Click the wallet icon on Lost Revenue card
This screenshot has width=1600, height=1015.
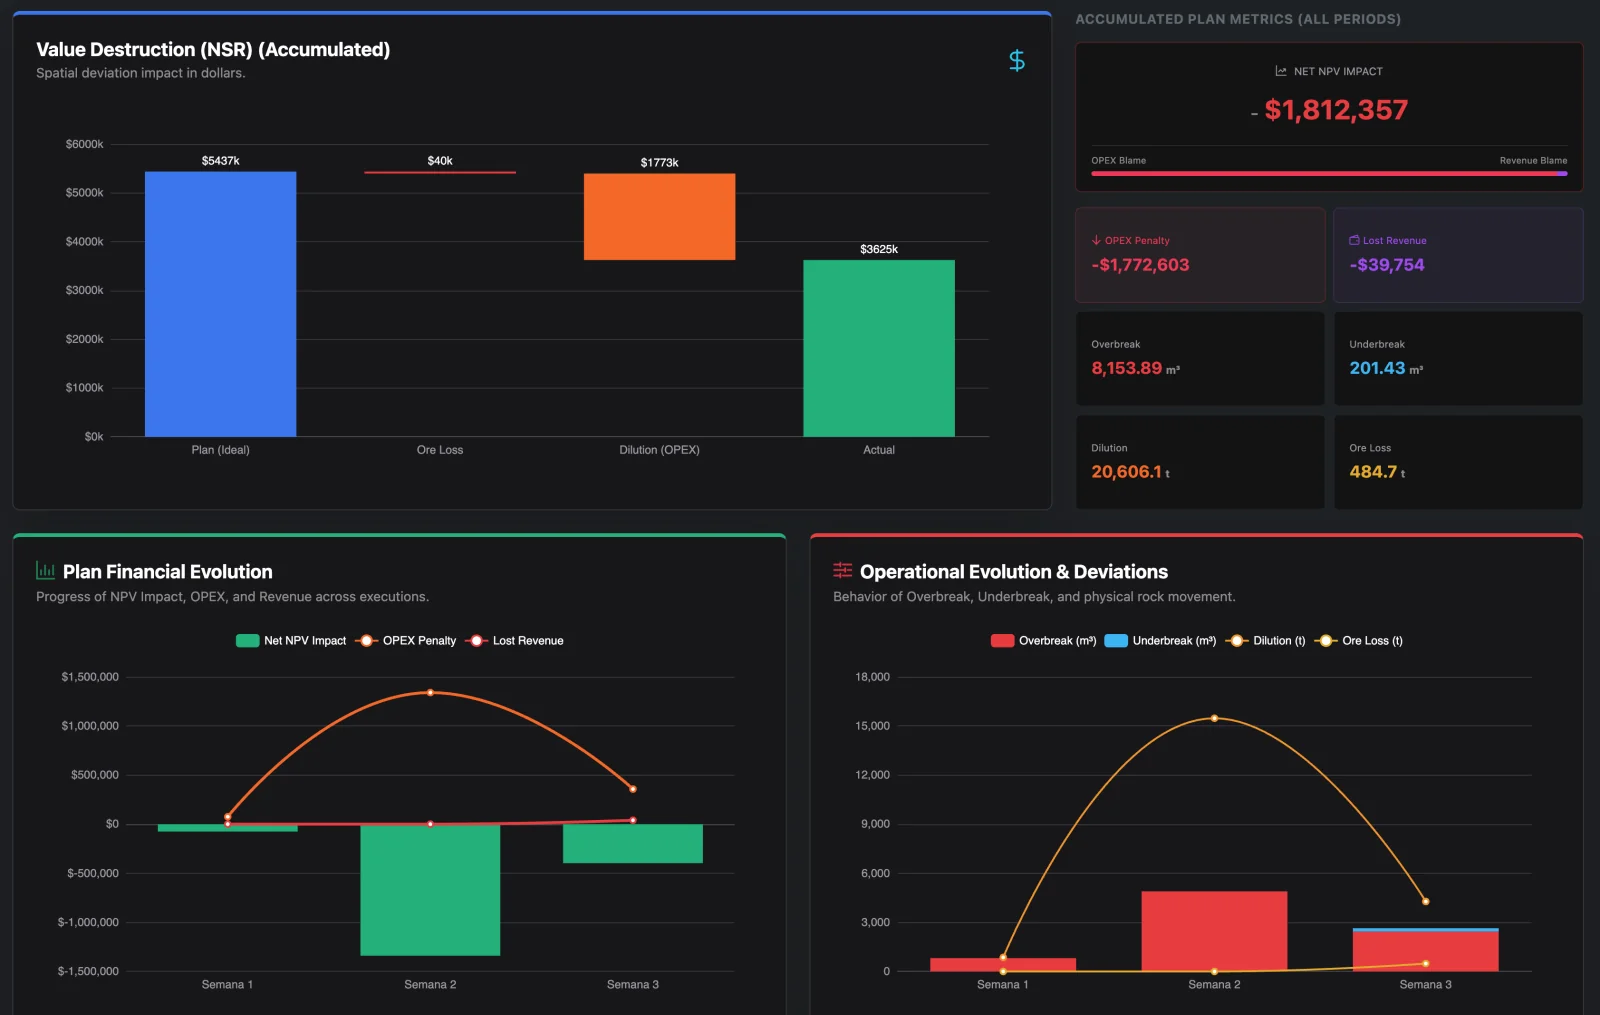pyautogui.click(x=1354, y=240)
